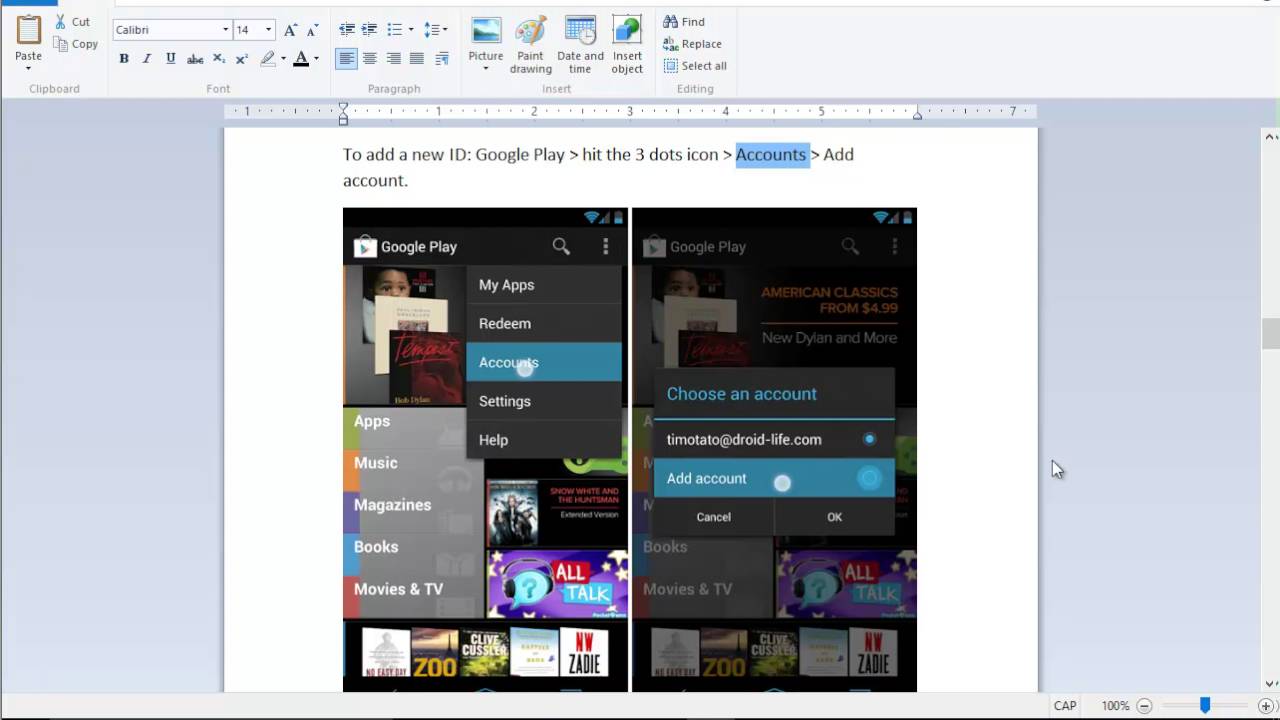Expand the Picture dropdown arrow

coord(486,69)
